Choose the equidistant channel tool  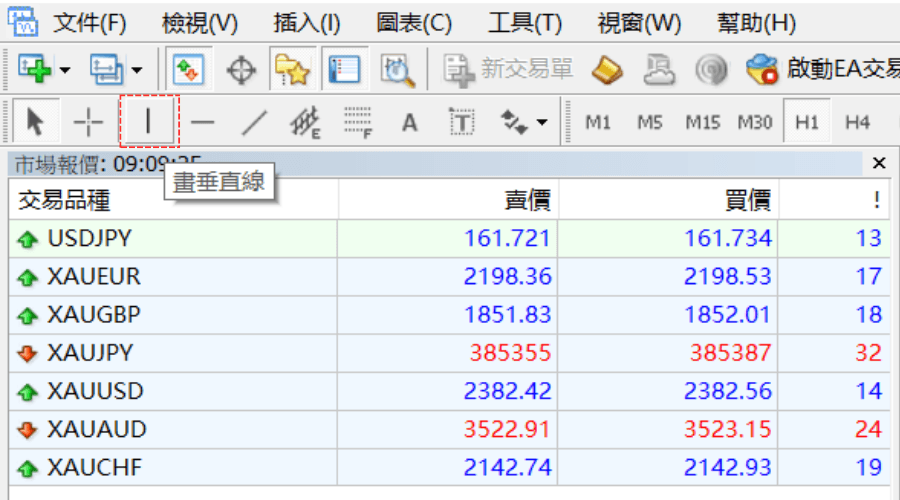(x=305, y=123)
